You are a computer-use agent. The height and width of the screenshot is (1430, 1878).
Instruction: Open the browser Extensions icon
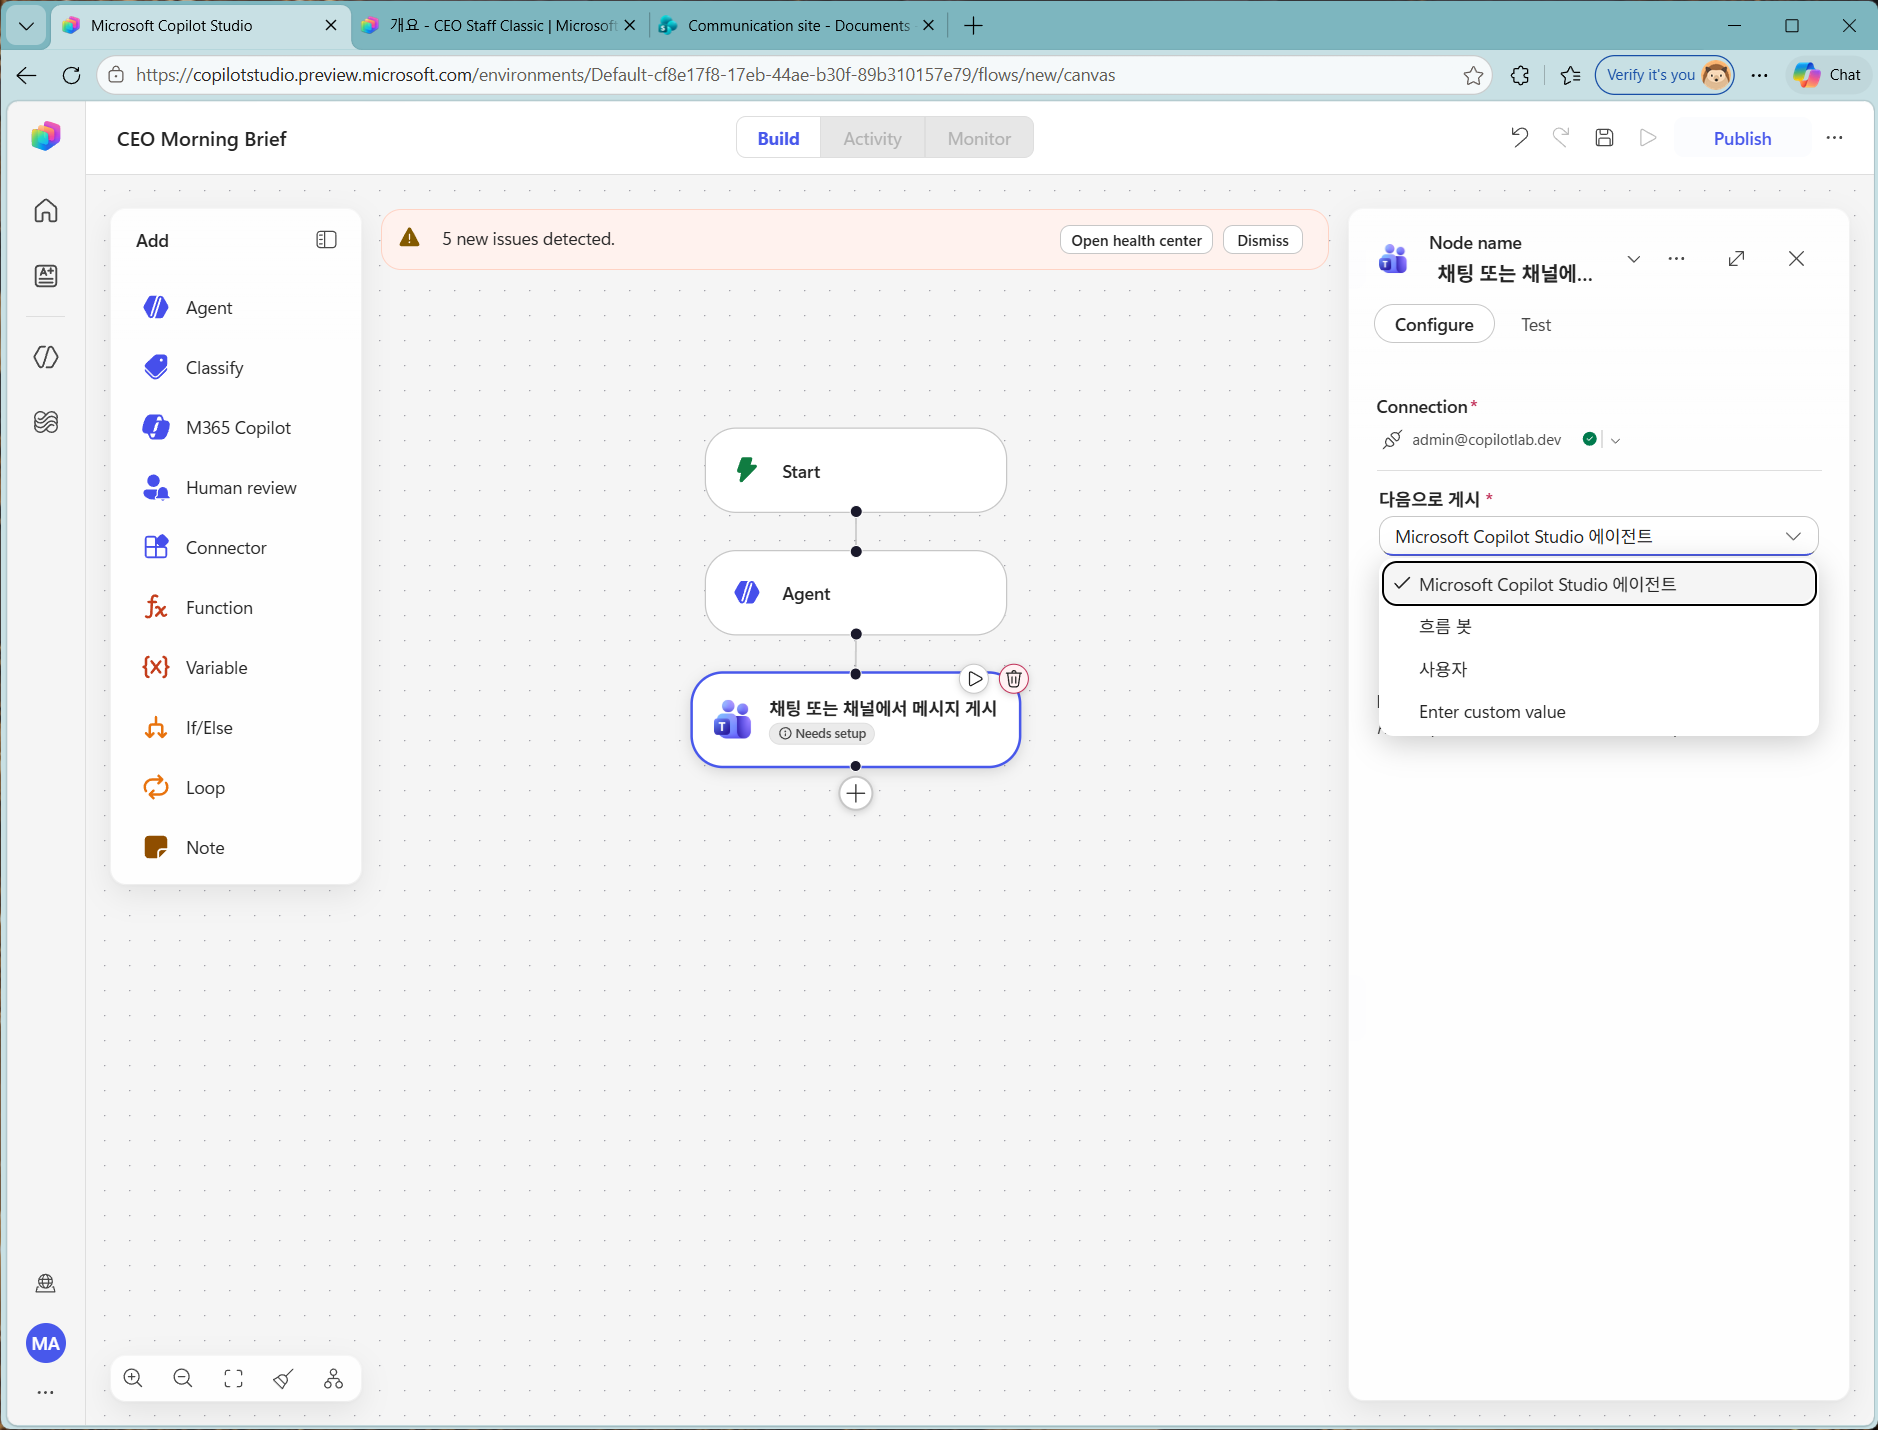(x=1520, y=75)
